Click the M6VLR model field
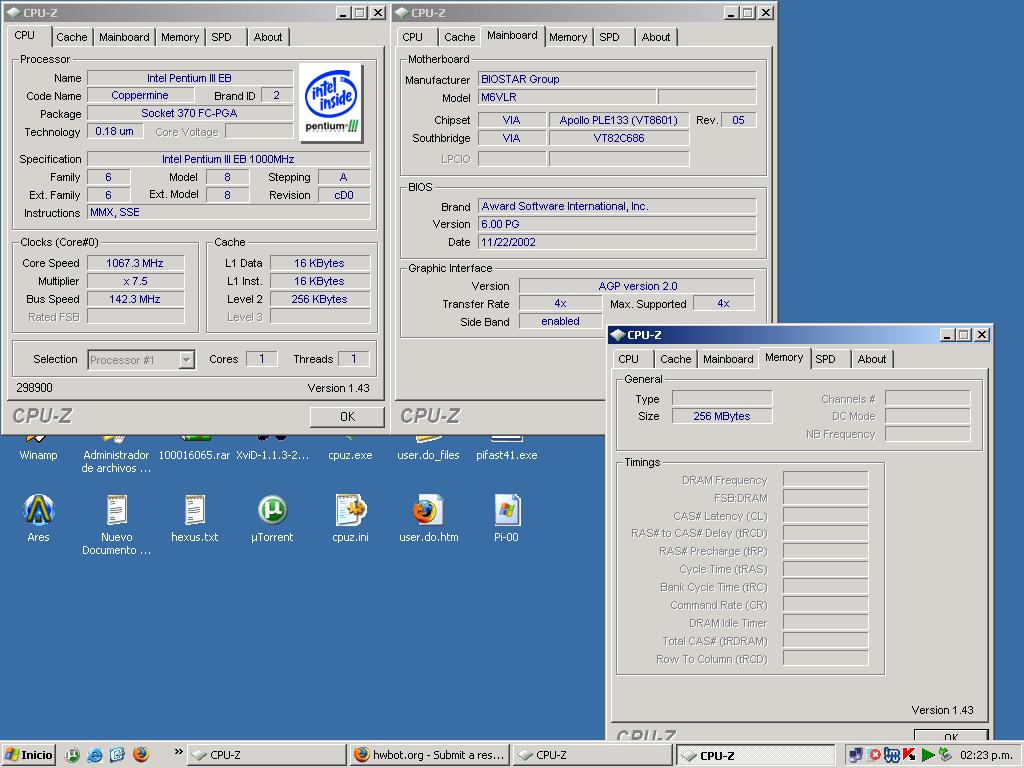This screenshot has width=1024, height=768. click(x=567, y=97)
